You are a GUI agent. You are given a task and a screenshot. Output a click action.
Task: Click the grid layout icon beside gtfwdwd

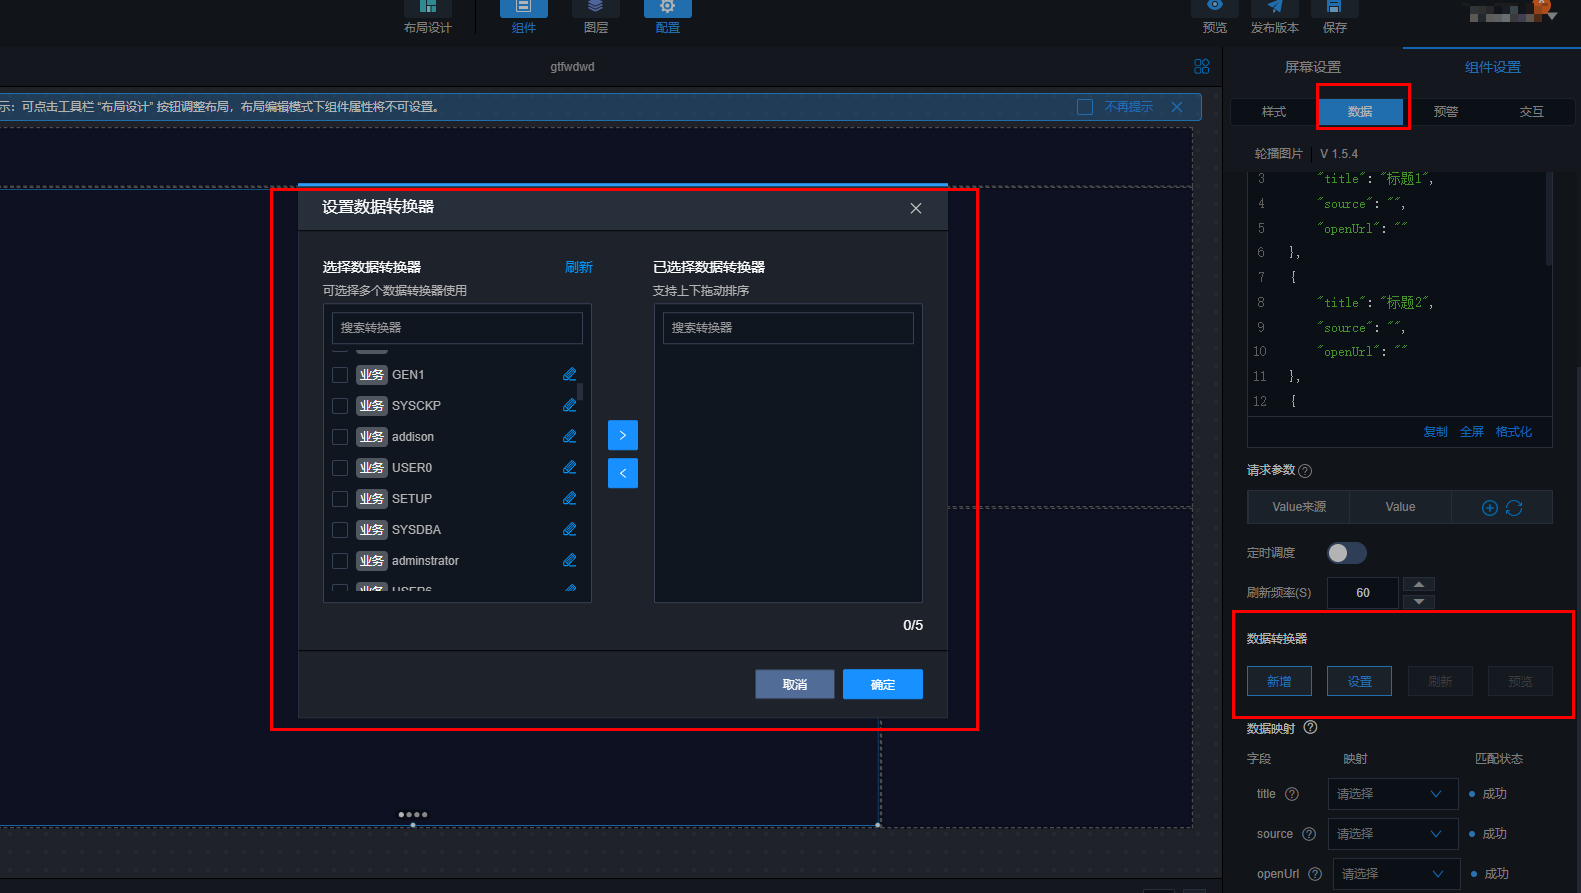pyautogui.click(x=1202, y=66)
